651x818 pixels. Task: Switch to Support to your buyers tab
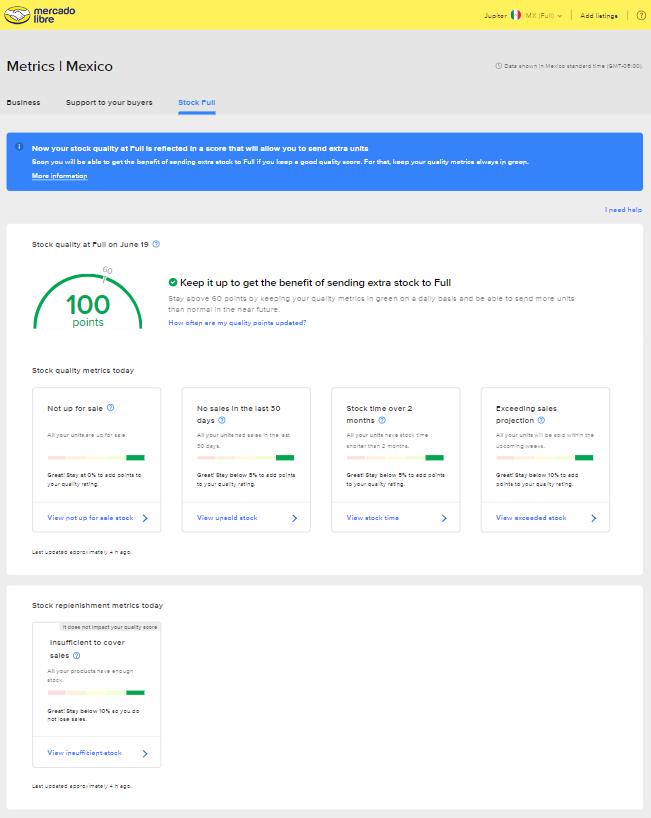click(109, 102)
